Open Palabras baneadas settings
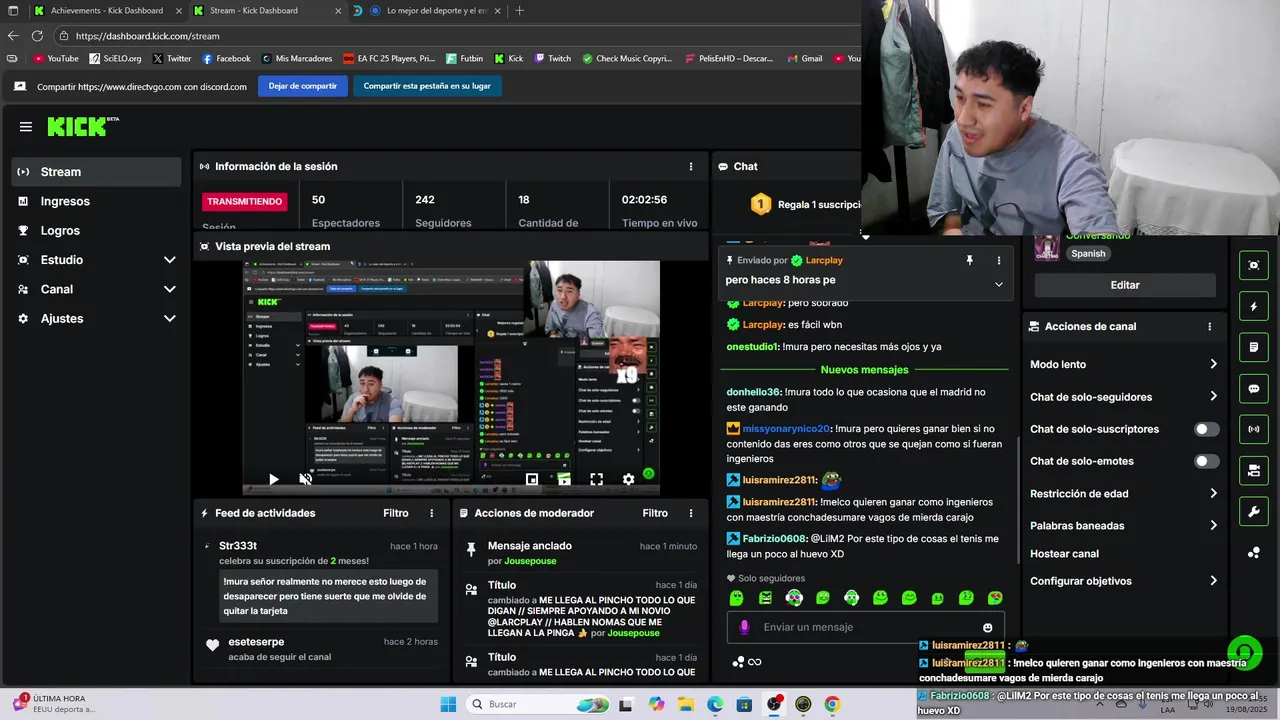The width and height of the screenshot is (1280, 720). pyautogui.click(x=1124, y=525)
